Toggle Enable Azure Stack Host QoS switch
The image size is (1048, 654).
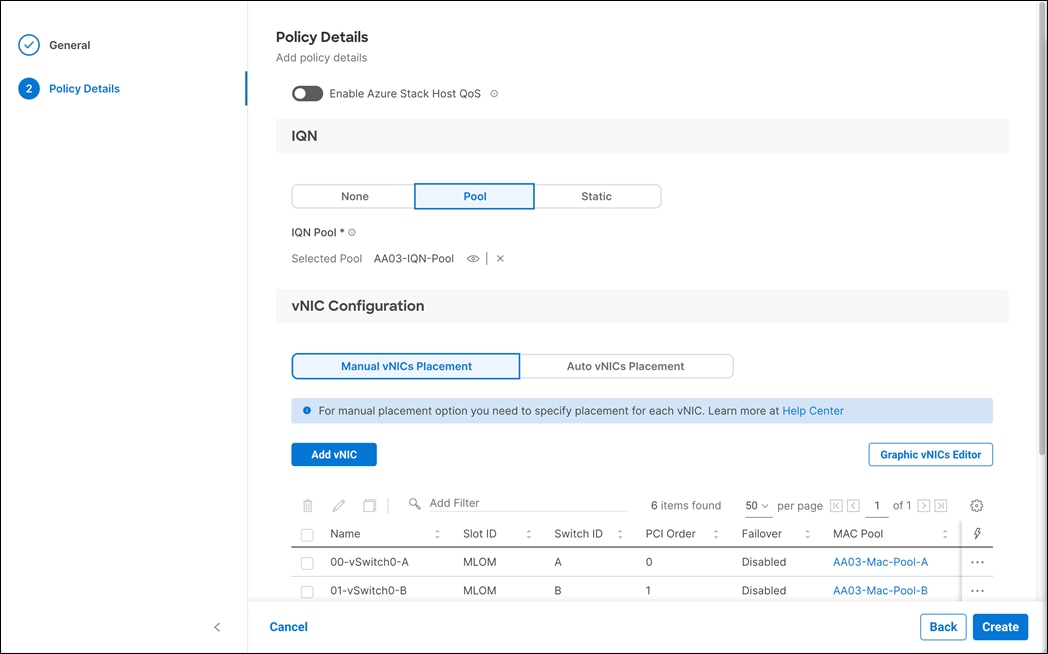coord(307,93)
